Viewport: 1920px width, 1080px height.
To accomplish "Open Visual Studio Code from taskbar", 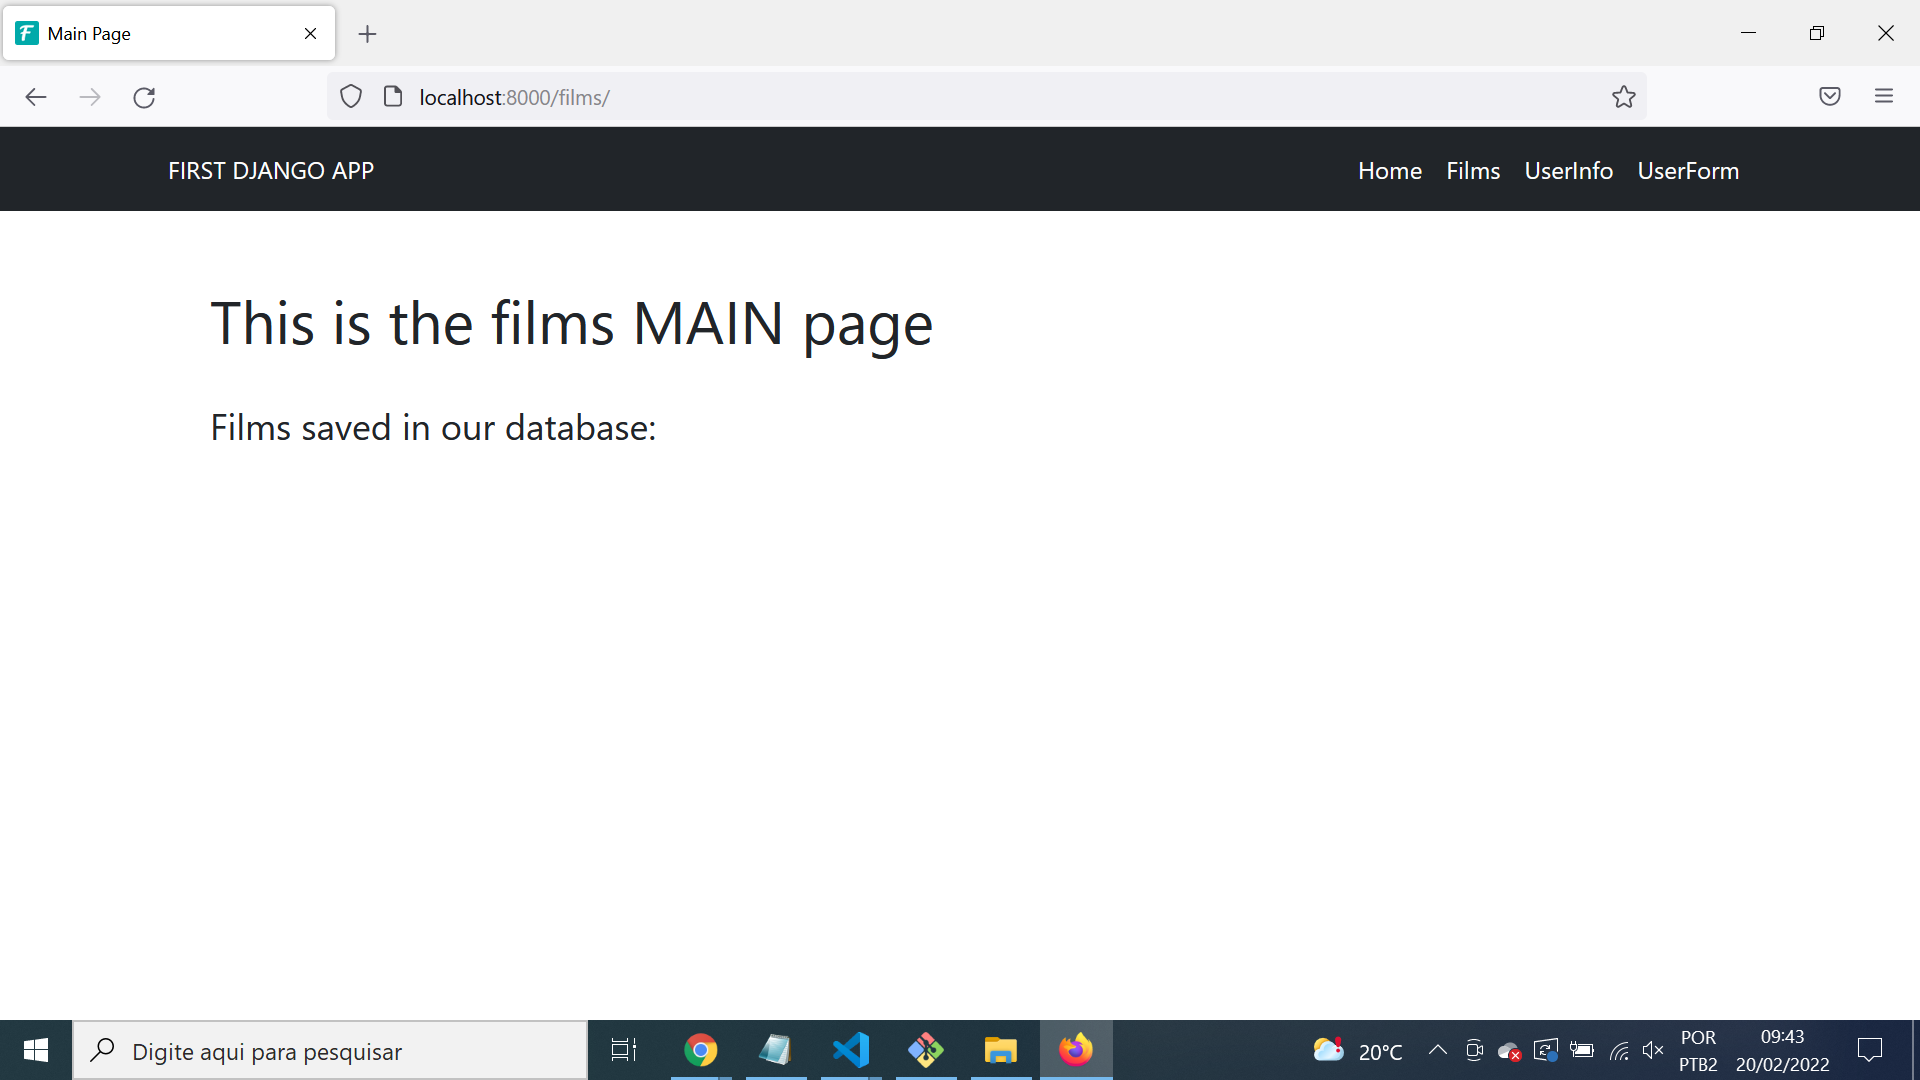I will tap(851, 1050).
